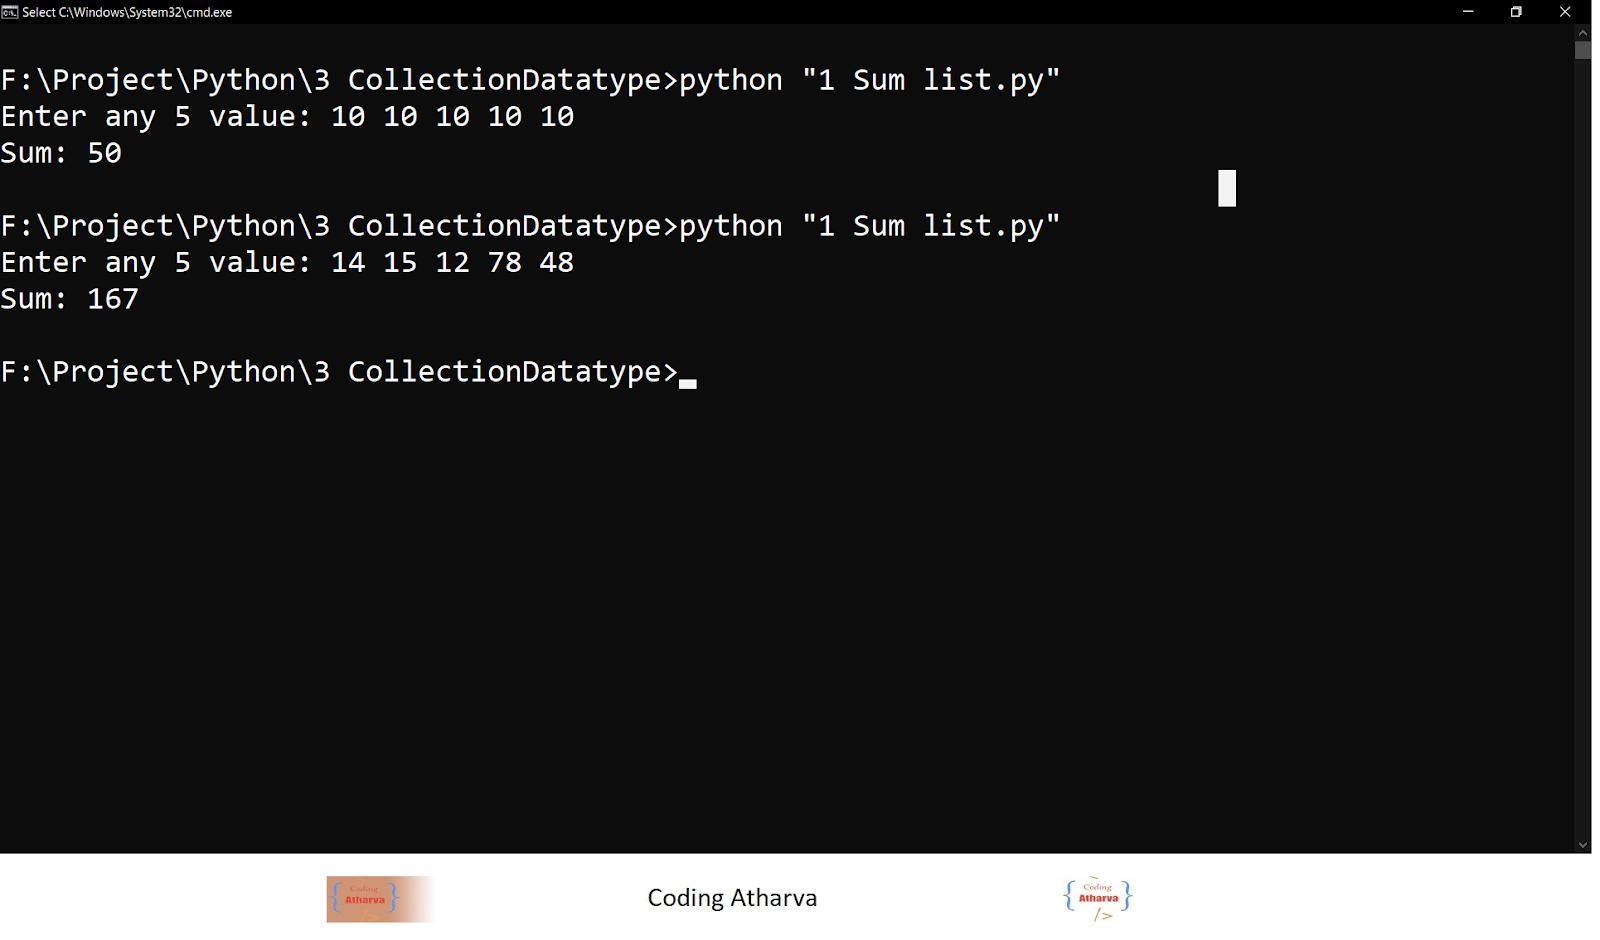The height and width of the screenshot is (940, 1600).
Task: Click the Sum: 167 output line
Action: pos(69,298)
